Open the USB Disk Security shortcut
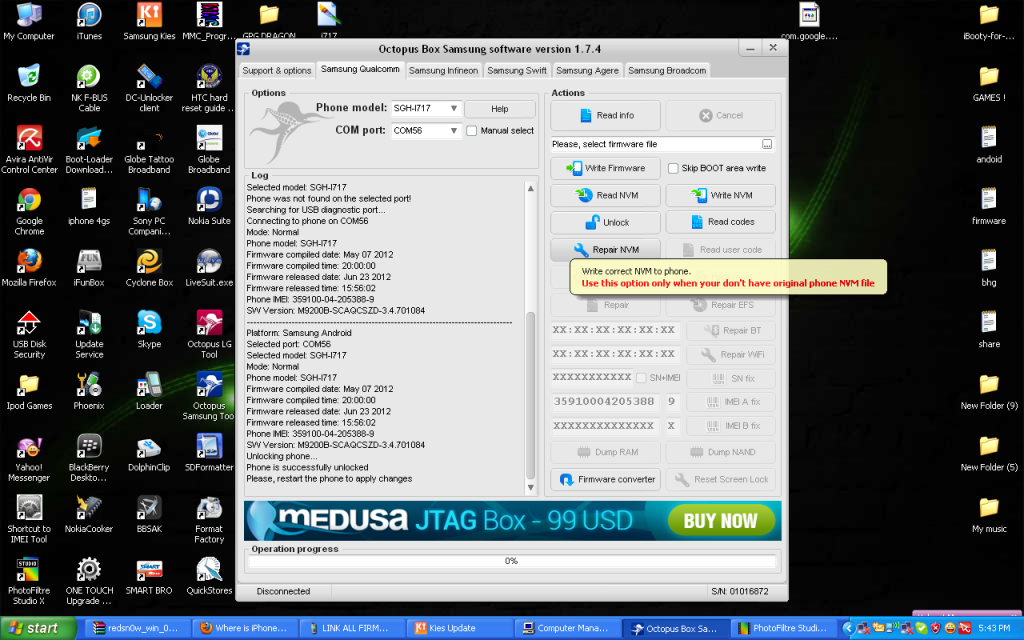The width and height of the screenshot is (1024, 640). [29, 334]
